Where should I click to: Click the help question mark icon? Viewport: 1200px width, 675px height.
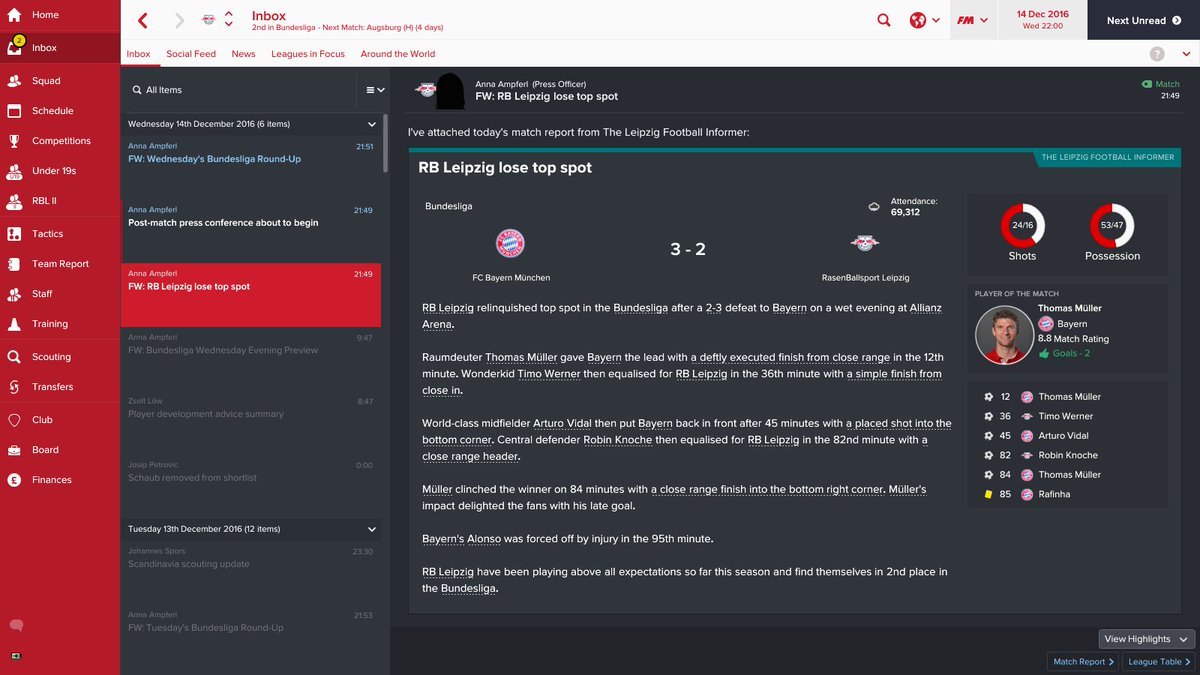pos(1157,54)
